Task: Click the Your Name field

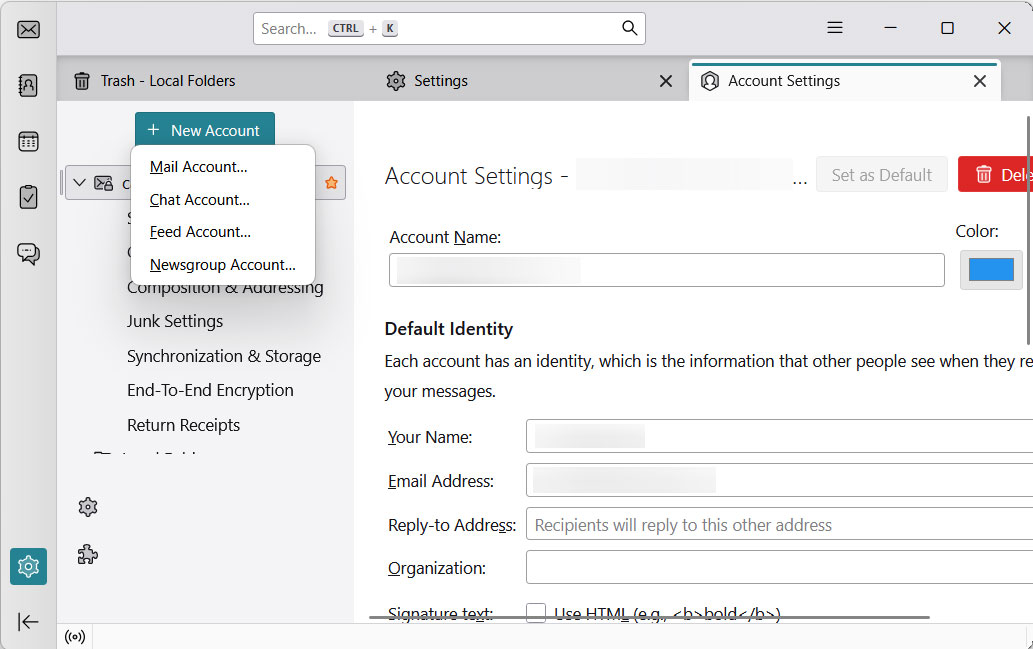Action: coord(779,436)
